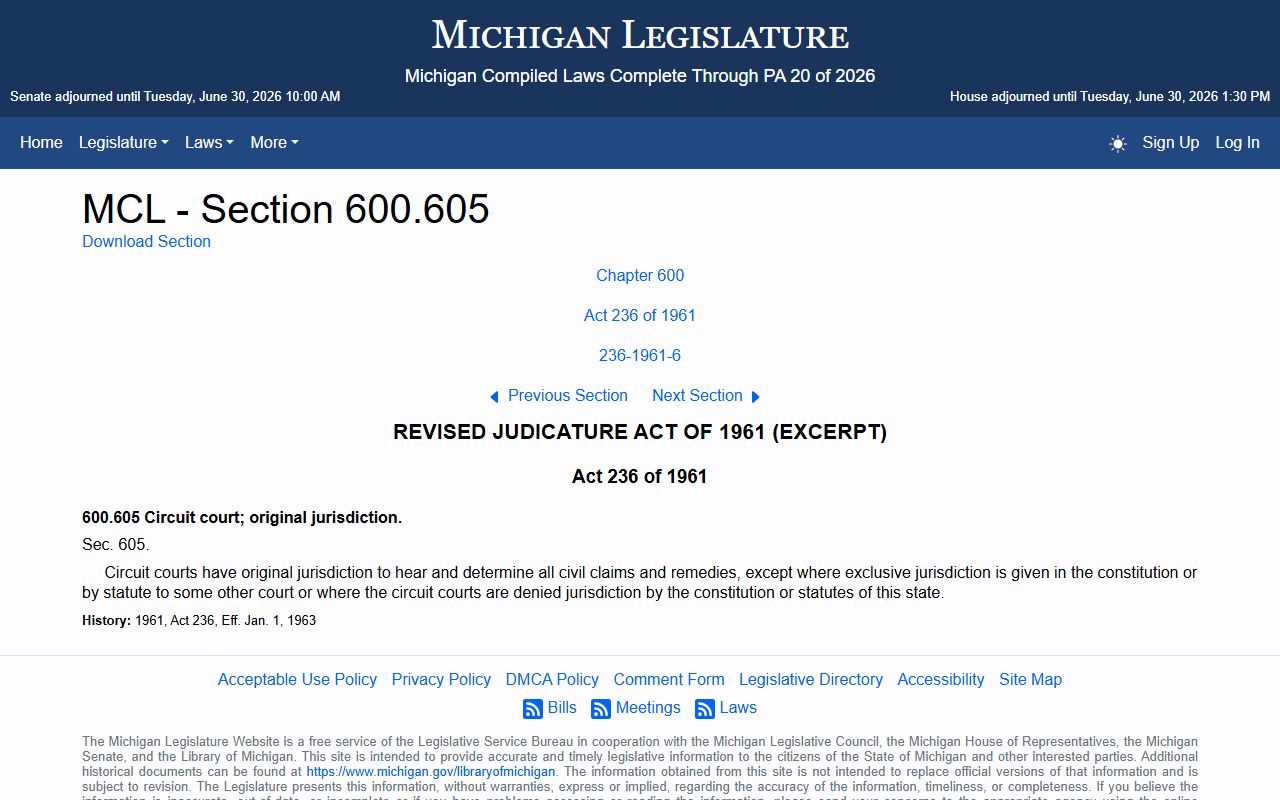Click the Bills feed text link

tap(562, 707)
